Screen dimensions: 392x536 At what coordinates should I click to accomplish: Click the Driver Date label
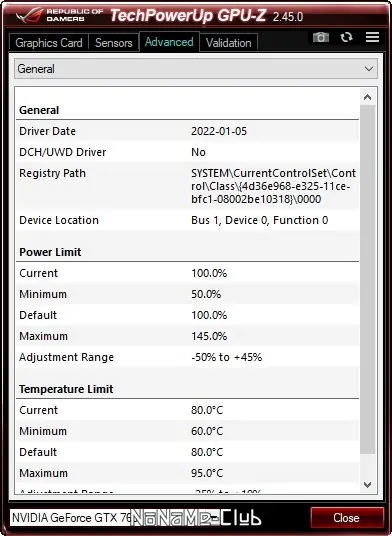[x=47, y=131]
